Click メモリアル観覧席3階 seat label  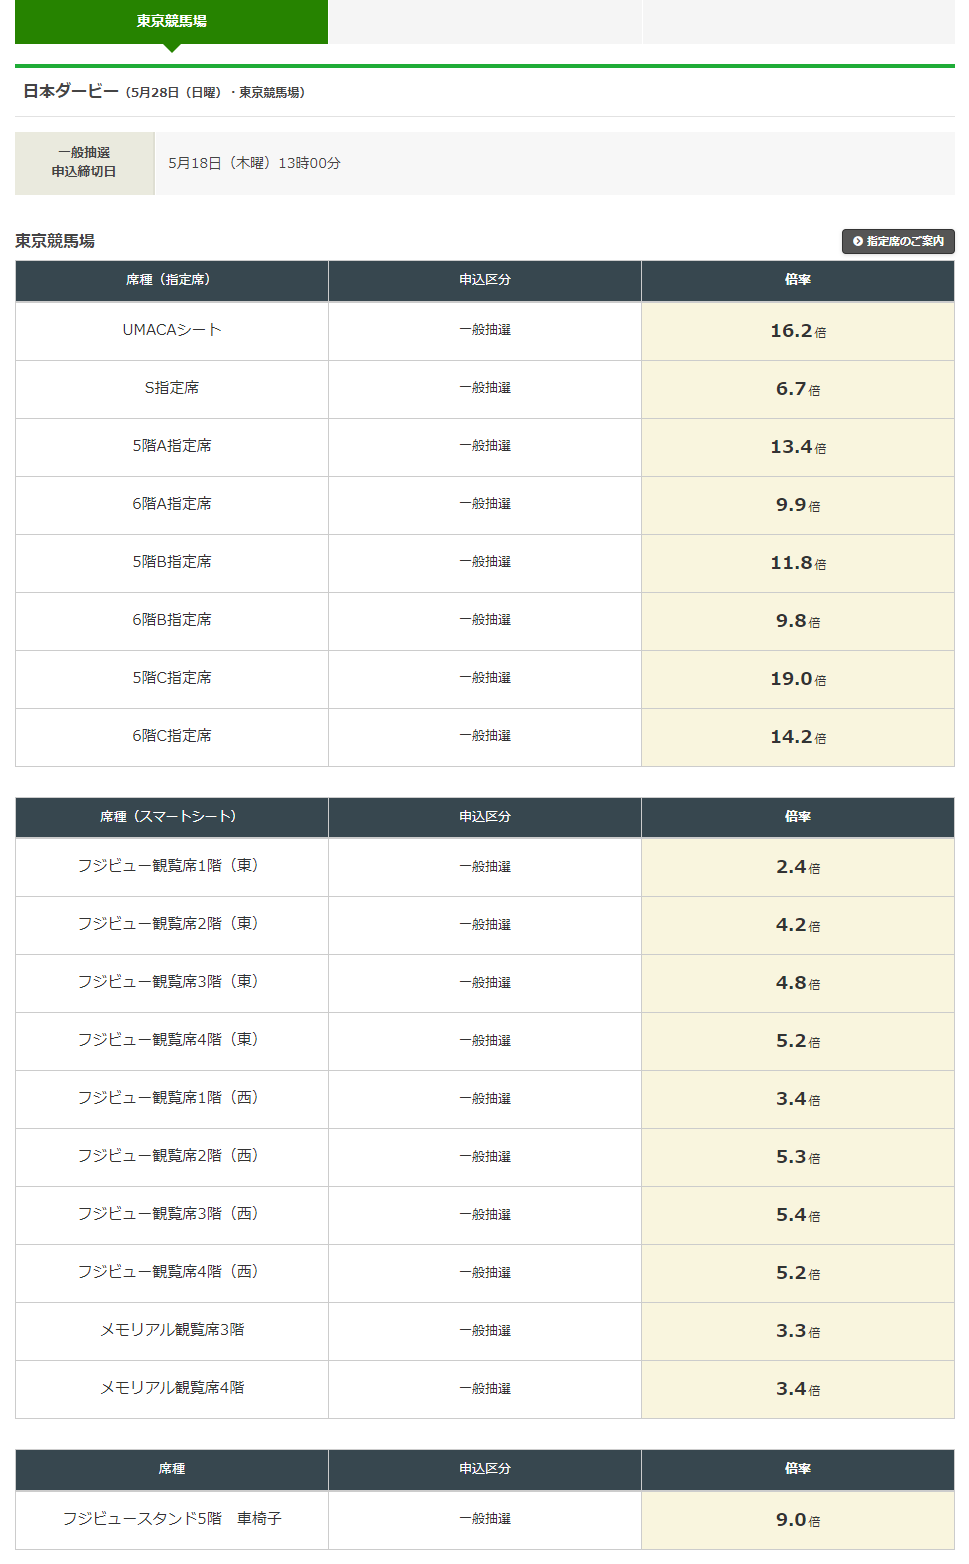click(x=172, y=1330)
